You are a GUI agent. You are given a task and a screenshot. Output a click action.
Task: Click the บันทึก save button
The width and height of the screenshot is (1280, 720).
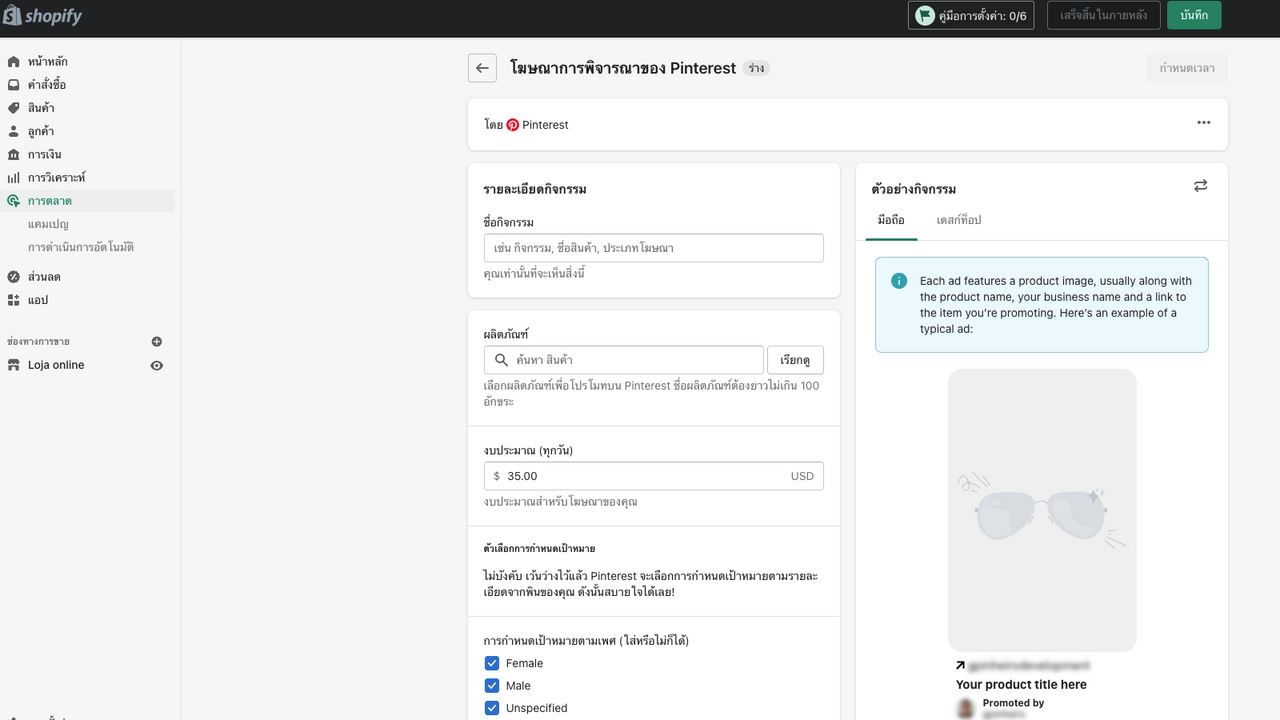1194,15
